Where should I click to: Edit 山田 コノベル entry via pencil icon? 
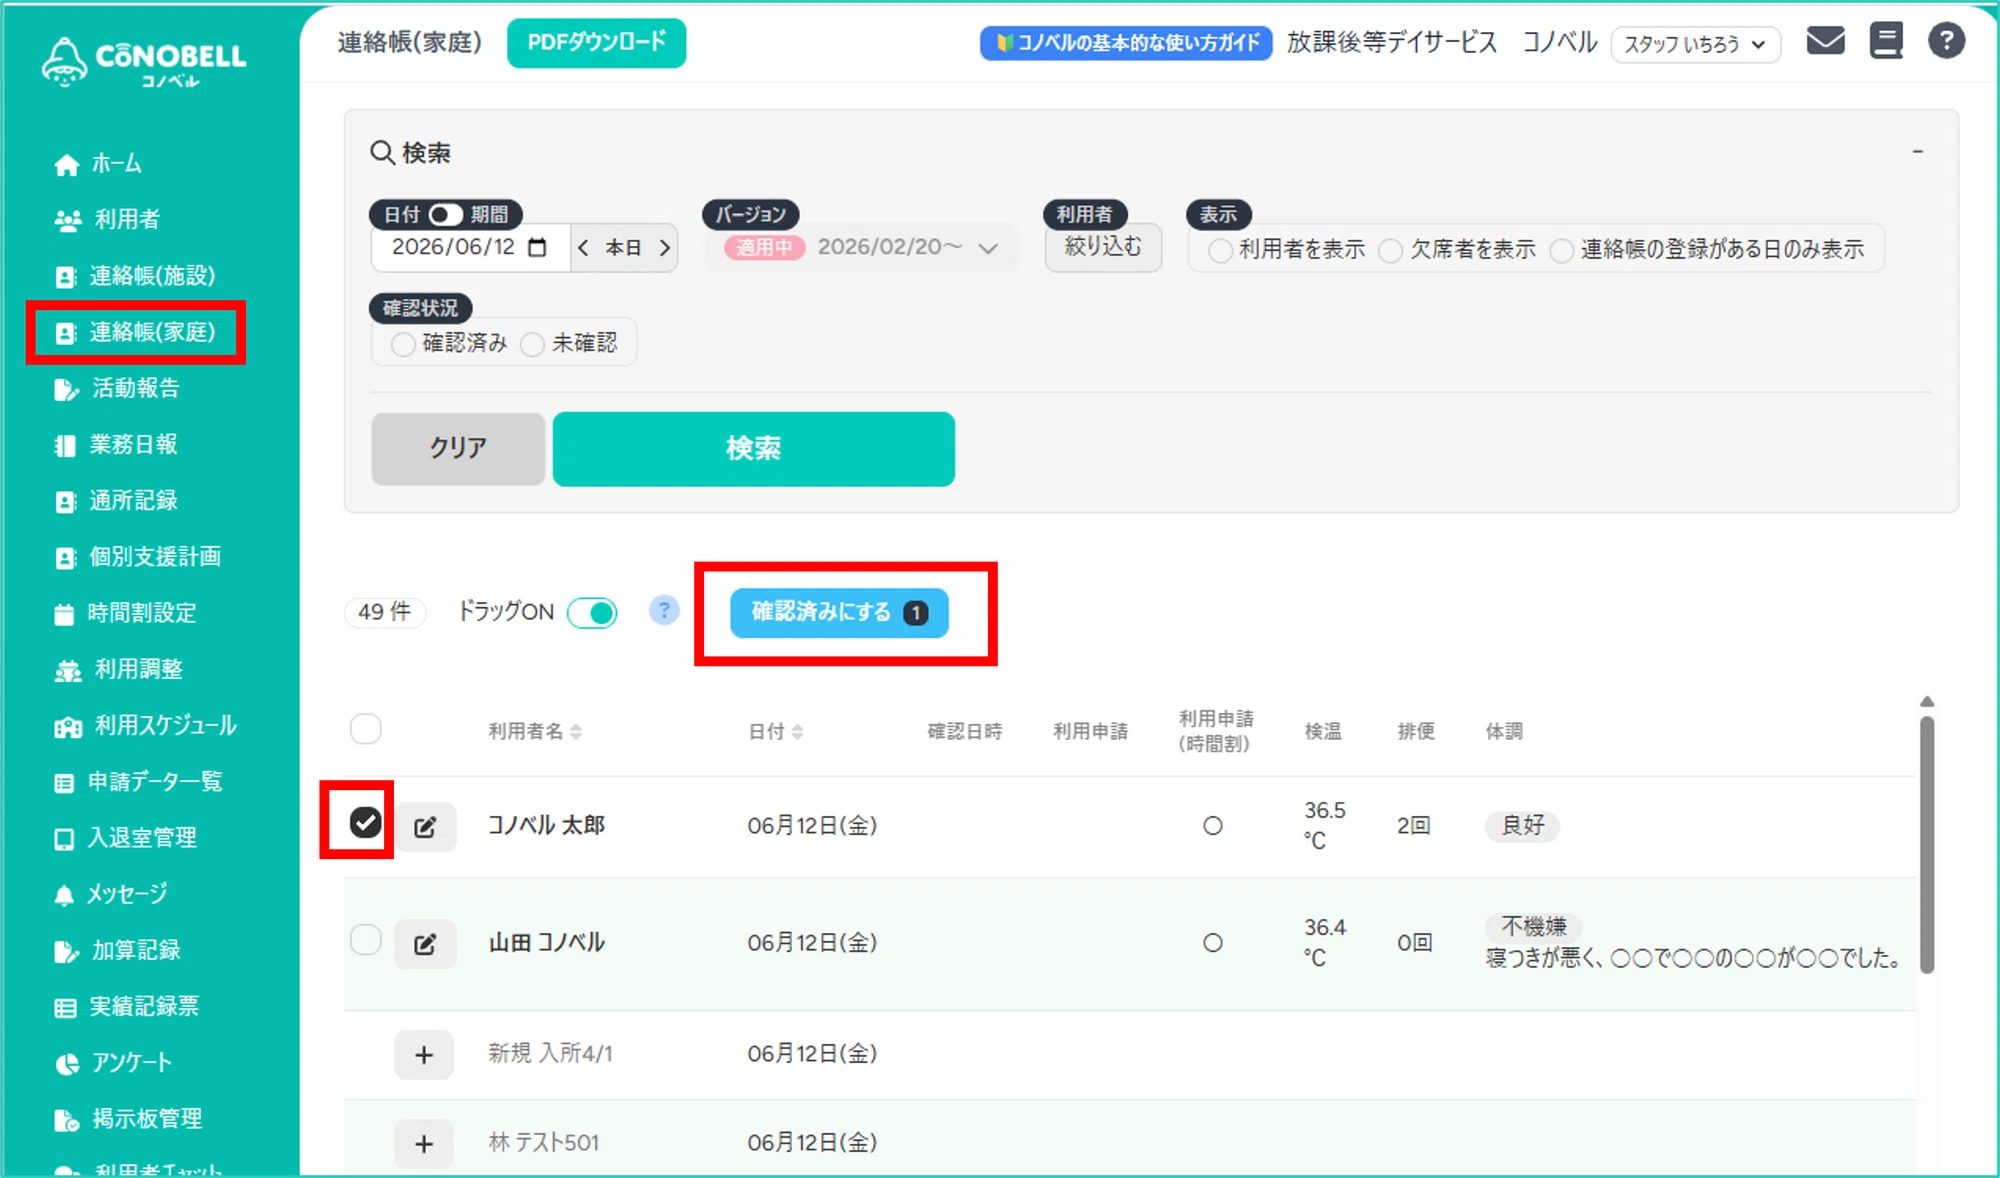(x=425, y=943)
